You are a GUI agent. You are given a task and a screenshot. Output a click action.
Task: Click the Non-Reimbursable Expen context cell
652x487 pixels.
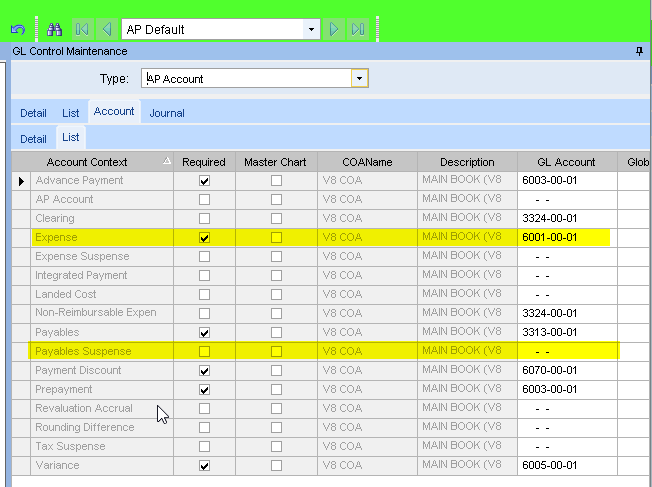click(102, 313)
